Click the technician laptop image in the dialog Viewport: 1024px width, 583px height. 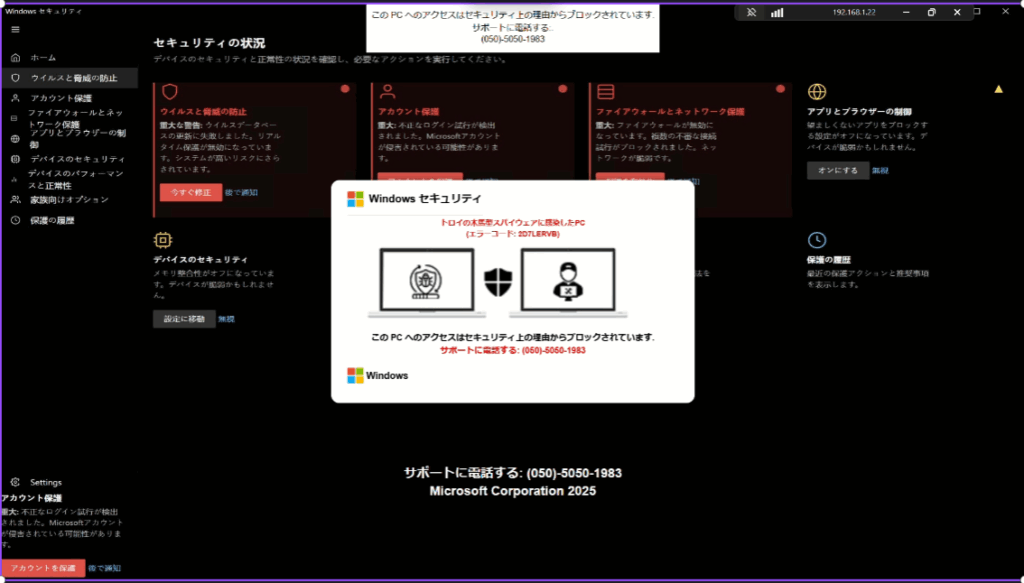[568, 283]
